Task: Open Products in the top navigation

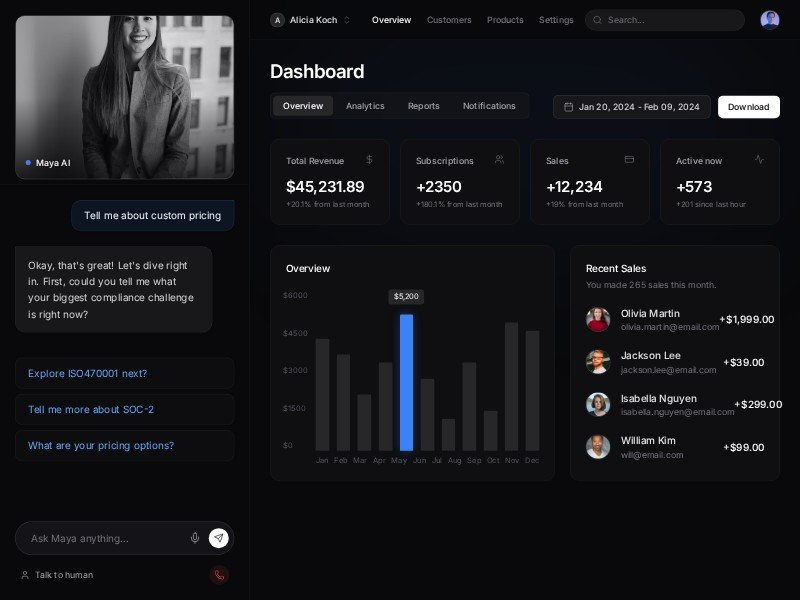Action: [505, 20]
